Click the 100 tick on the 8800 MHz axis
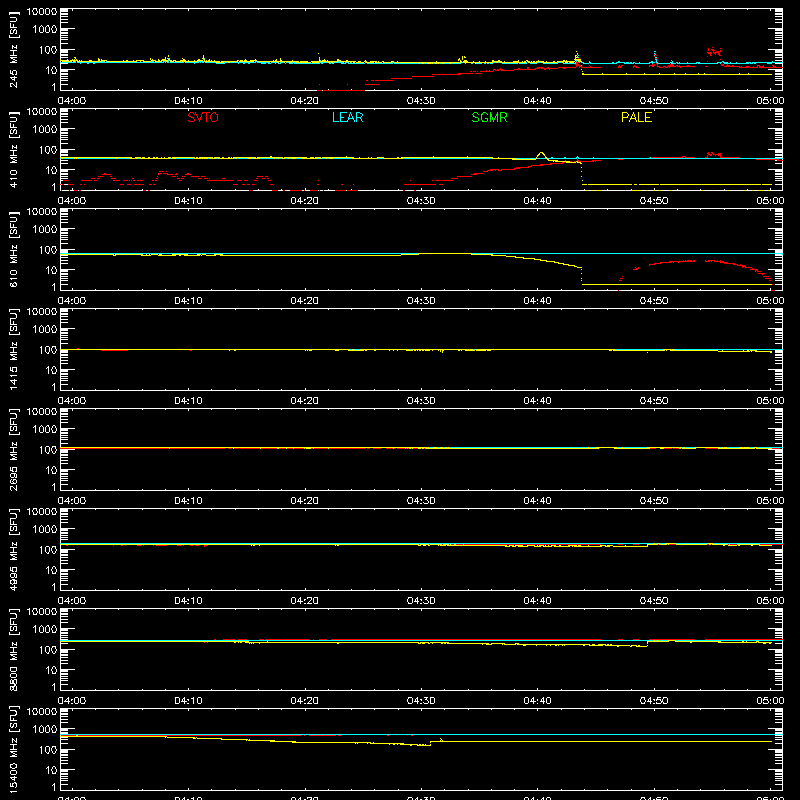The width and height of the screenshot is (800, 800). tap(48, 650)
